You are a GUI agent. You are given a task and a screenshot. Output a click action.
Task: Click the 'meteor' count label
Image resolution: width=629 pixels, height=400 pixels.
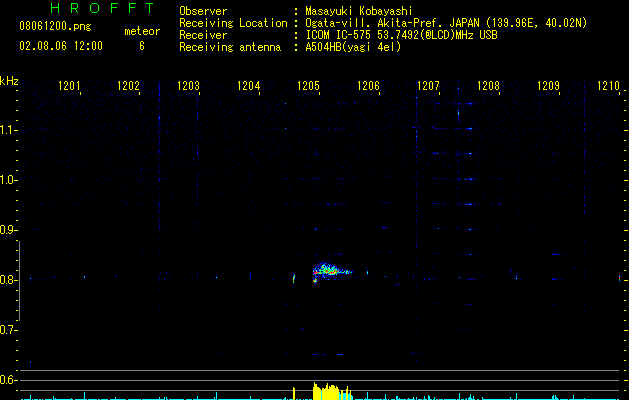tap(142, 31)
